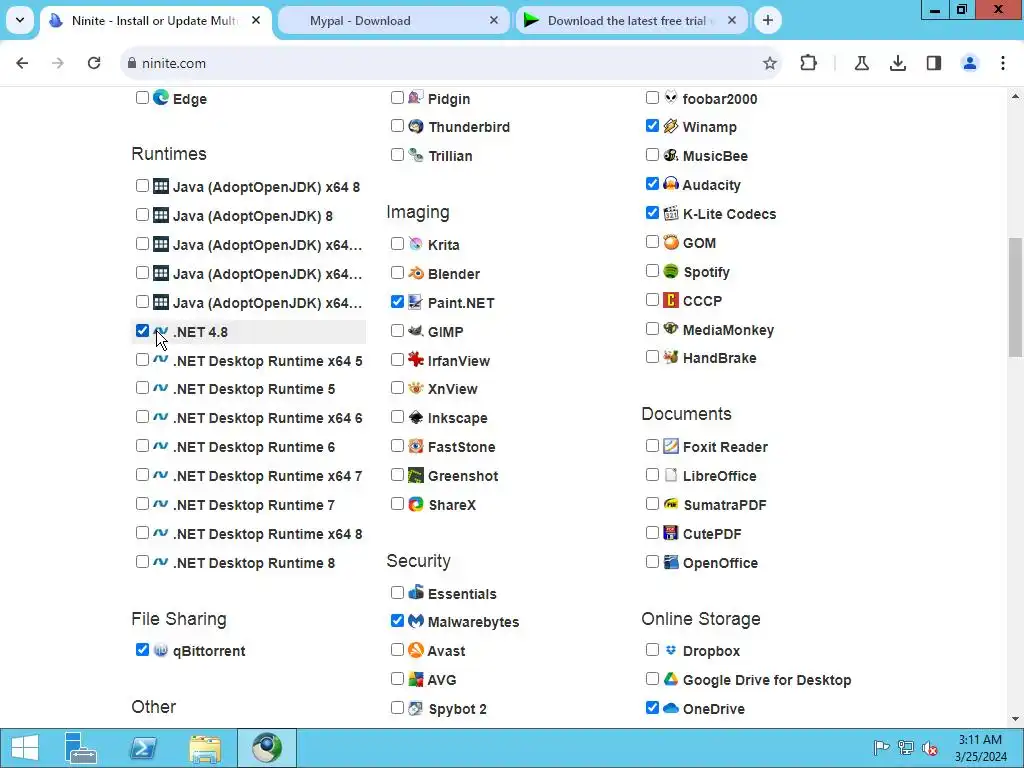Check the MusicBee checkbox
1024x768 pixels.
[x=652, y=155]
